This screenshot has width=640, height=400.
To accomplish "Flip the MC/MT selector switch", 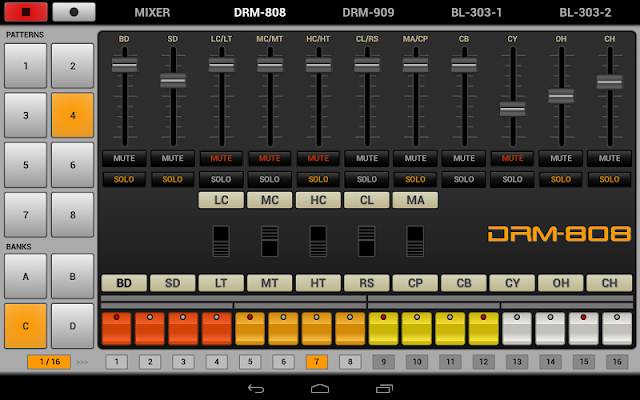I will point(270,241).
